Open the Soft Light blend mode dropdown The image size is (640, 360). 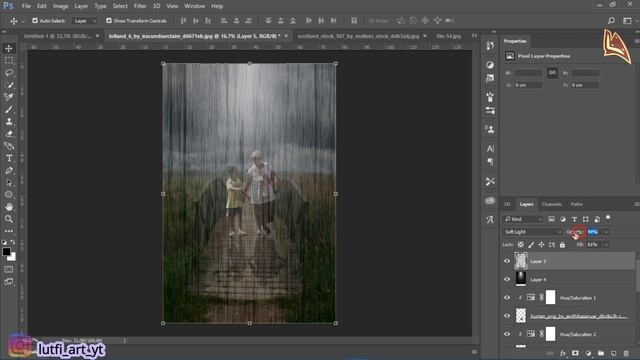click(533, 232)
